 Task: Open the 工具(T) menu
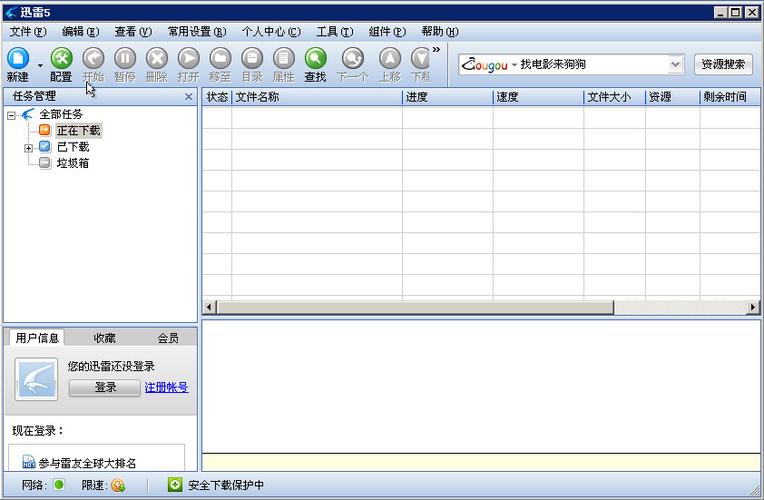[334, 31]
